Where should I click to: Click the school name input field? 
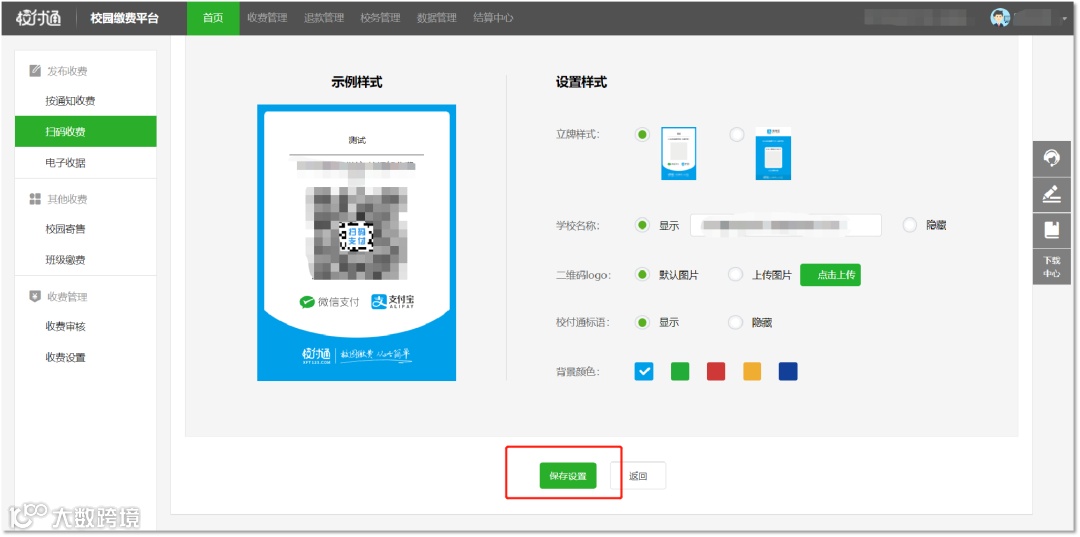[x=786, y=225]
